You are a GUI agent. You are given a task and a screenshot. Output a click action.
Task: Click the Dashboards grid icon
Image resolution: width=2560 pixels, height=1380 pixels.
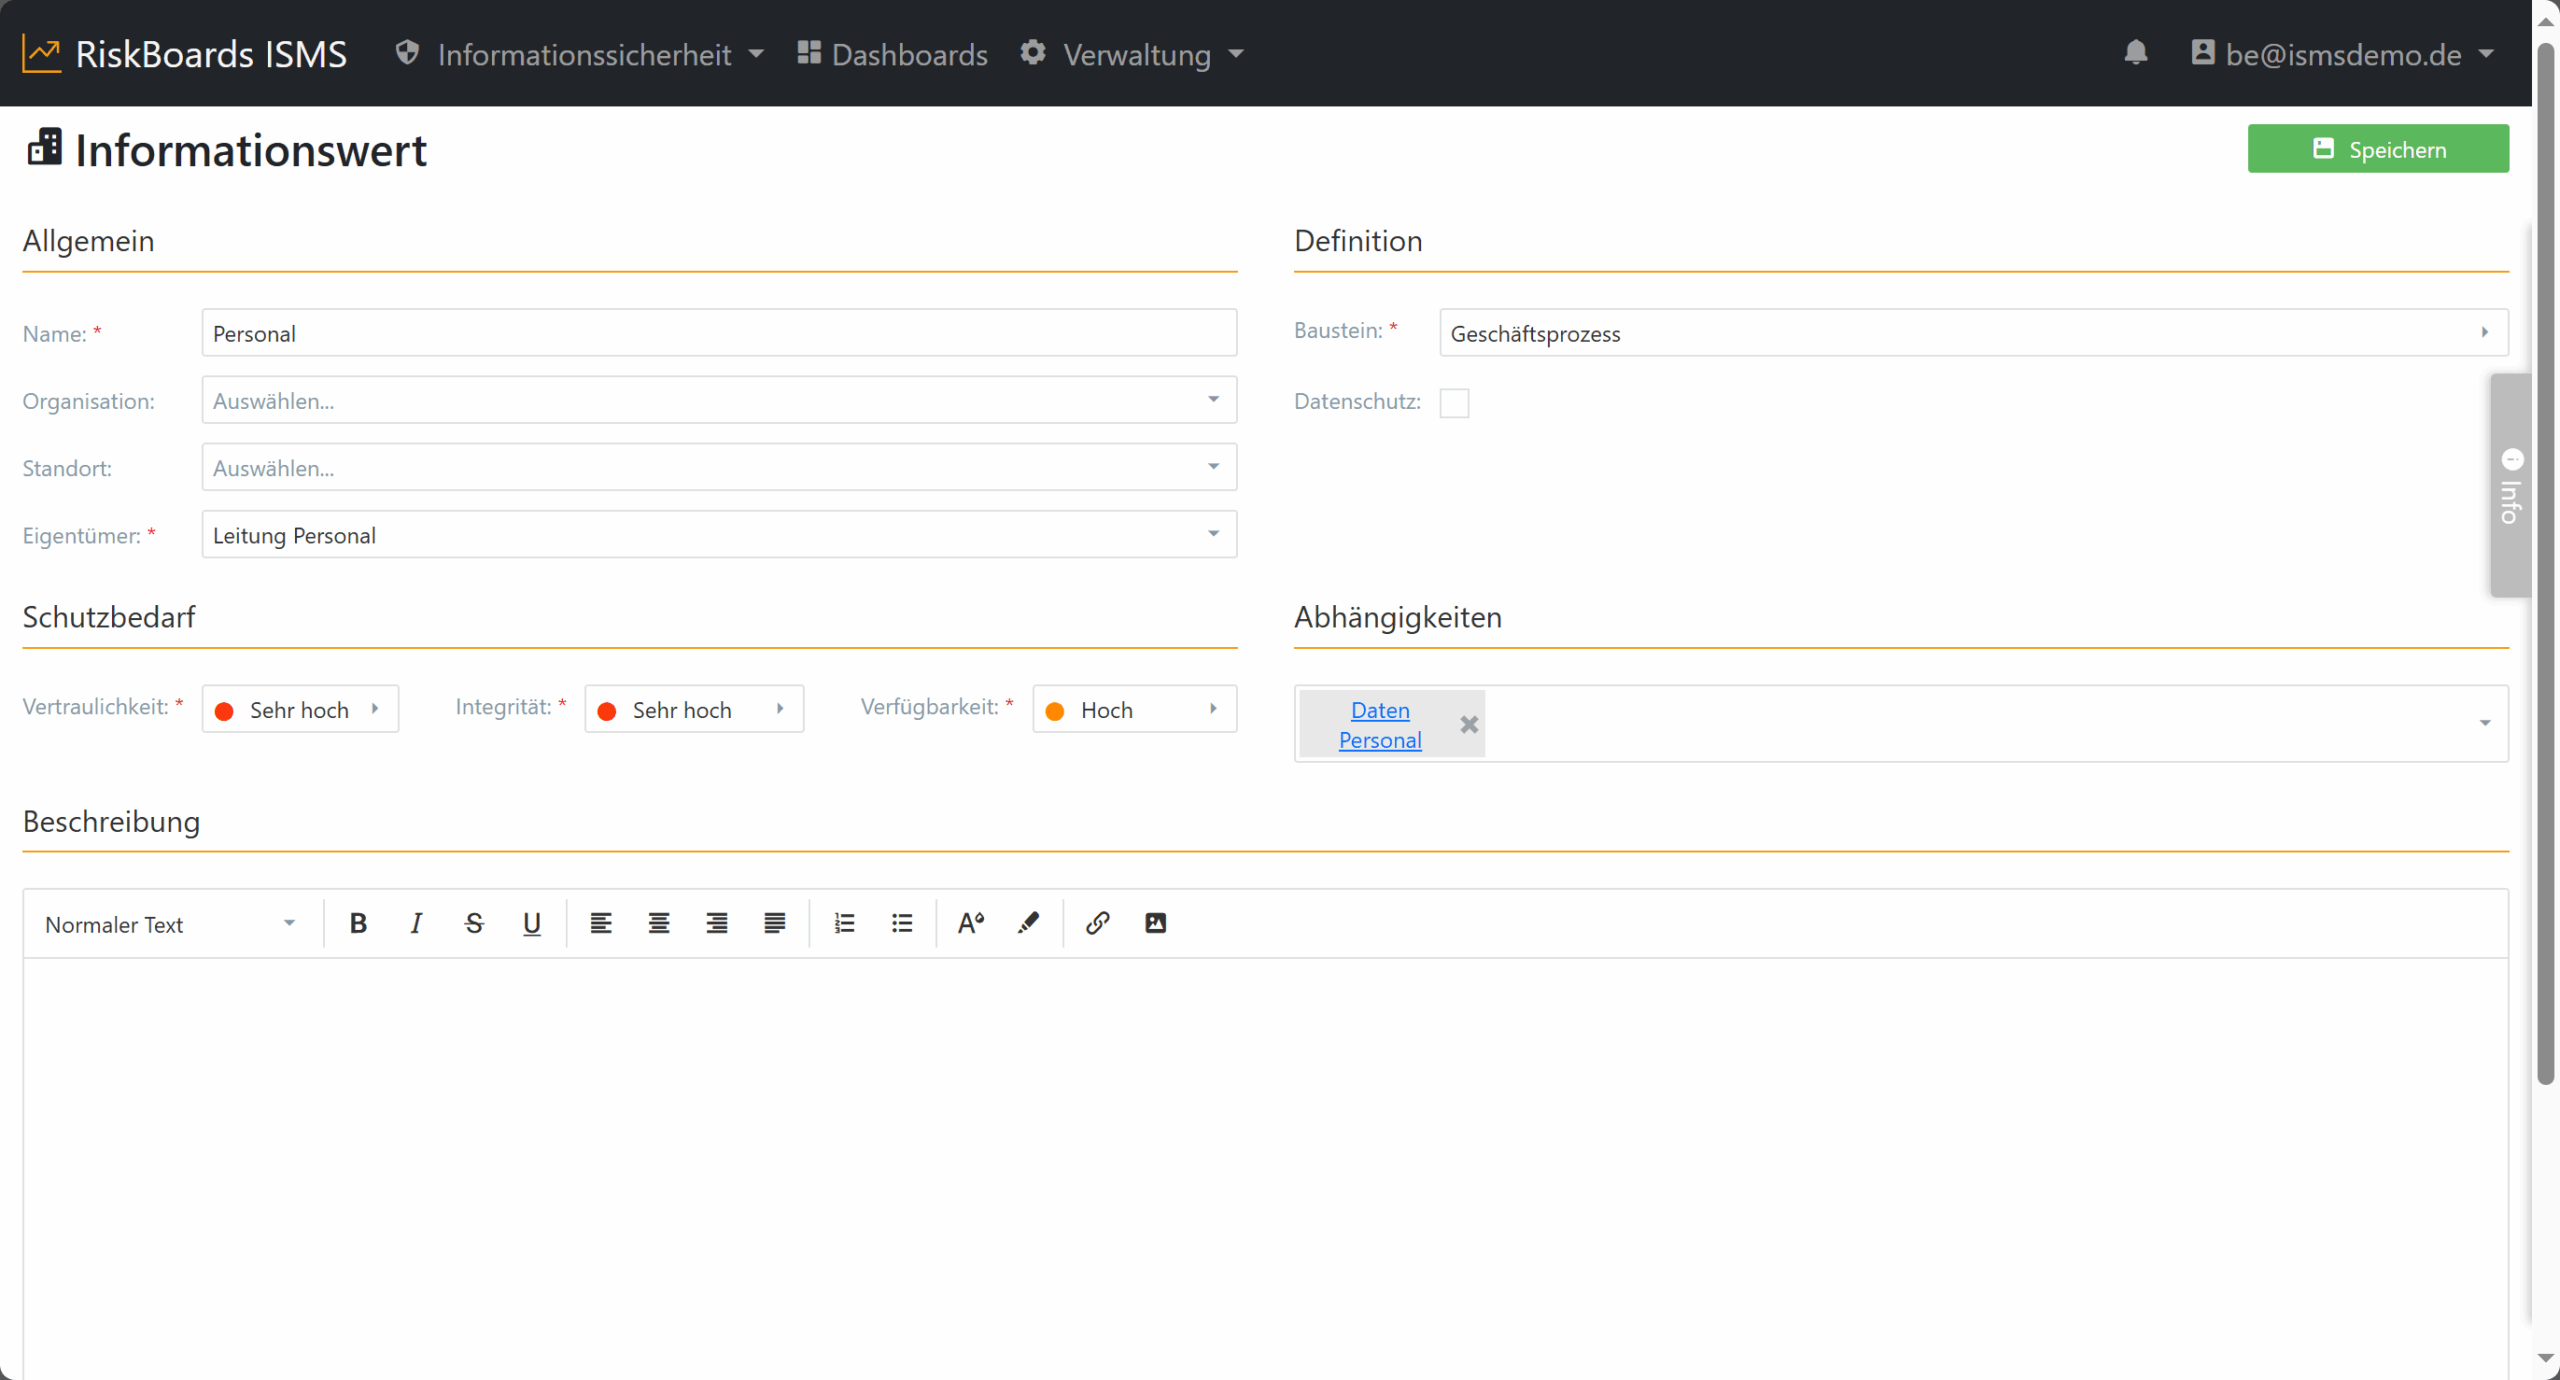click(x=808, y=53)
